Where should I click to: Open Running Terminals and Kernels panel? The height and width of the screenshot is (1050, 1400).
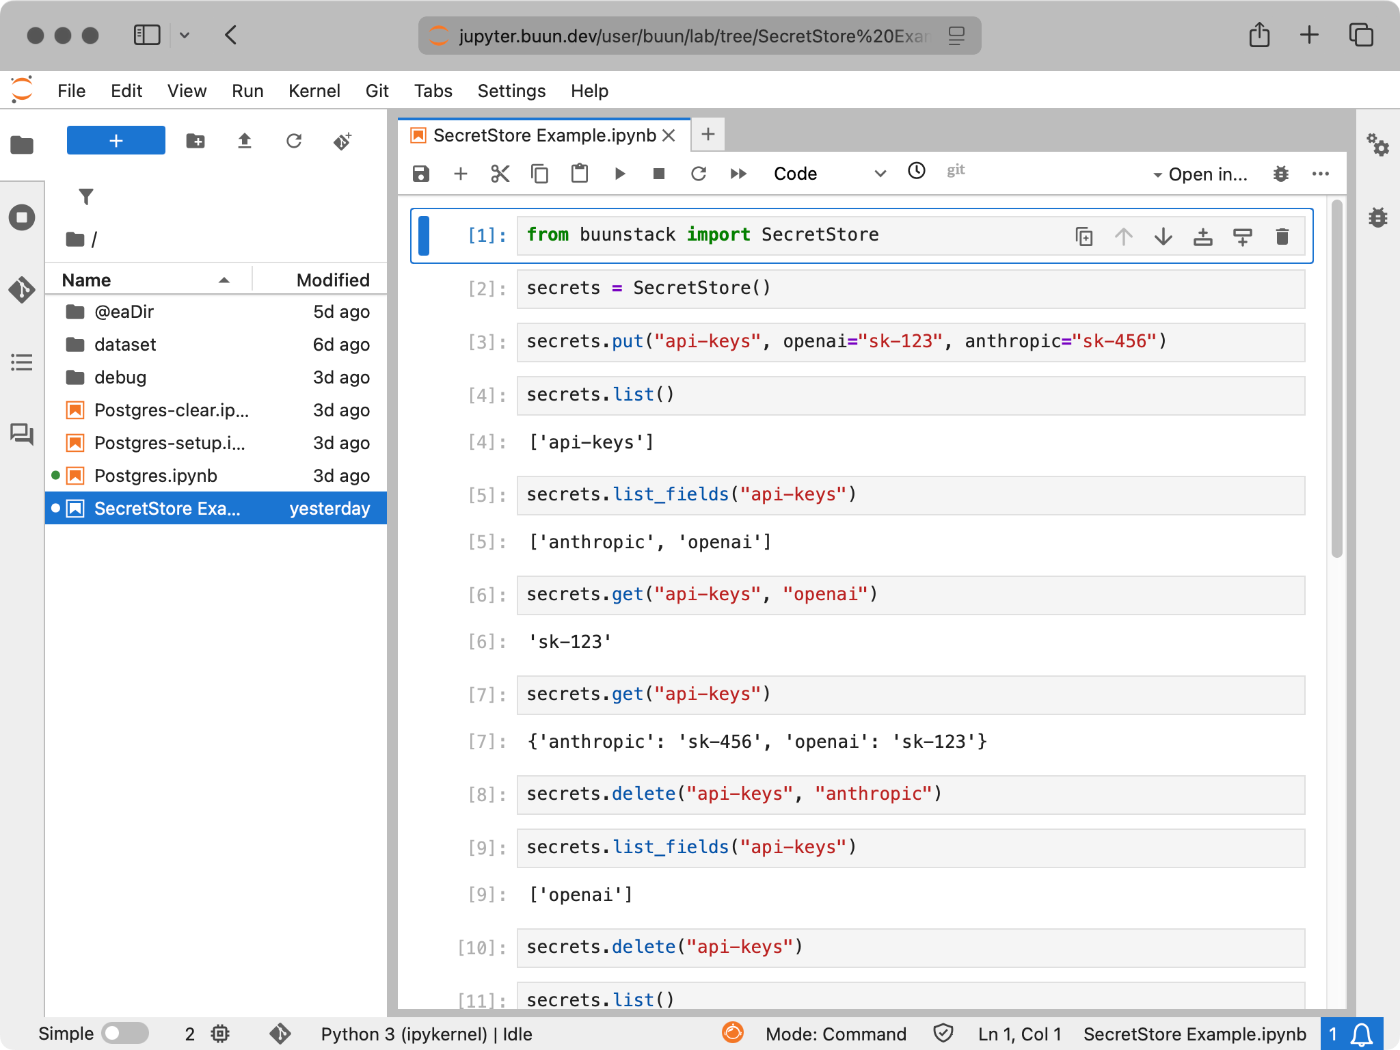(22, 217)
